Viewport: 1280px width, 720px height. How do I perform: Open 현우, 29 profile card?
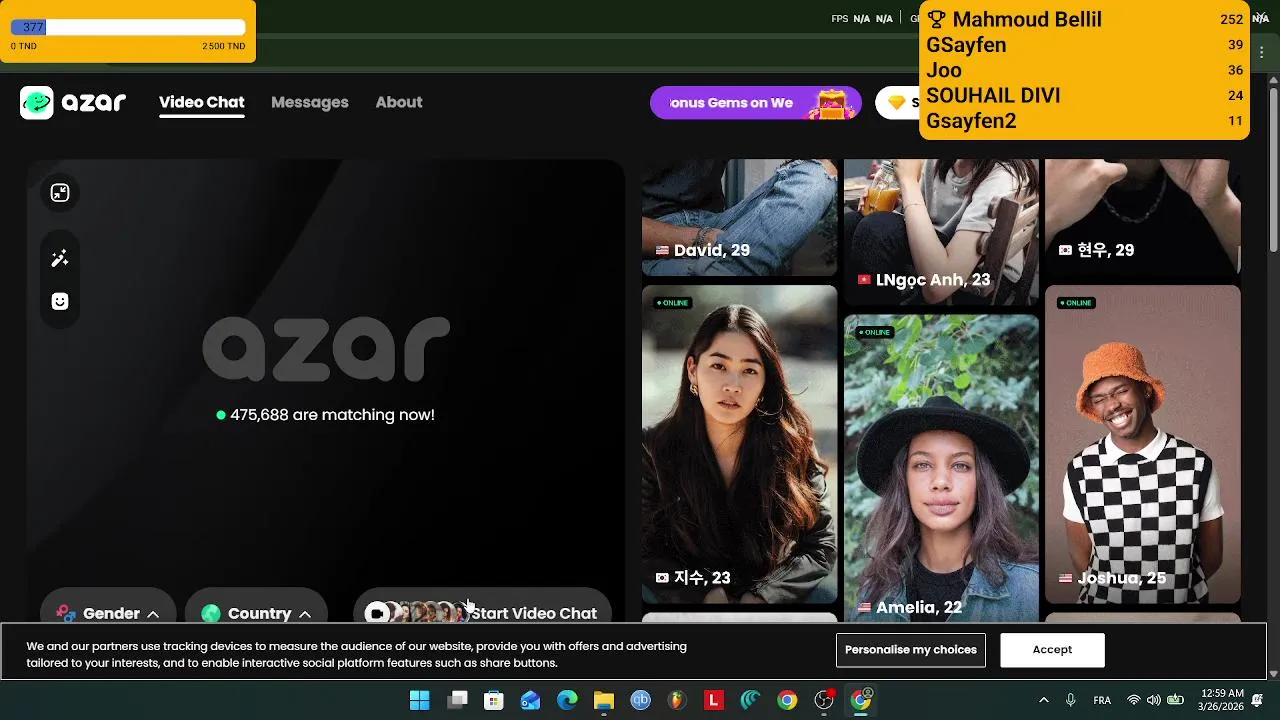(1143, 217)
